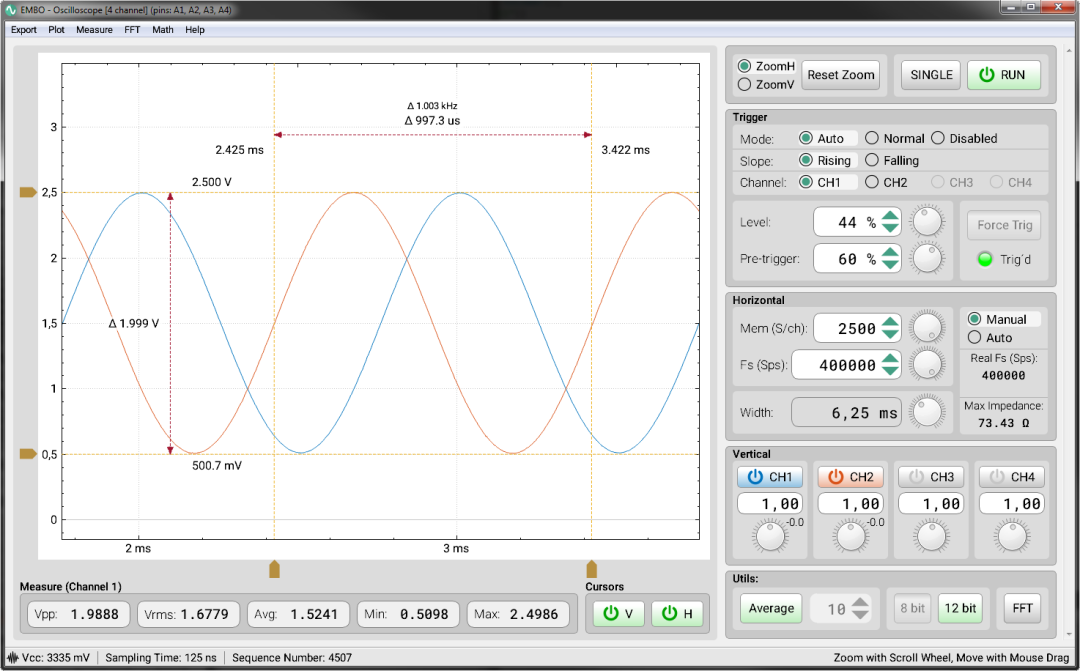Toggle the H cursors power button
The image size is (1080, 671).
[x=677, y=613]
